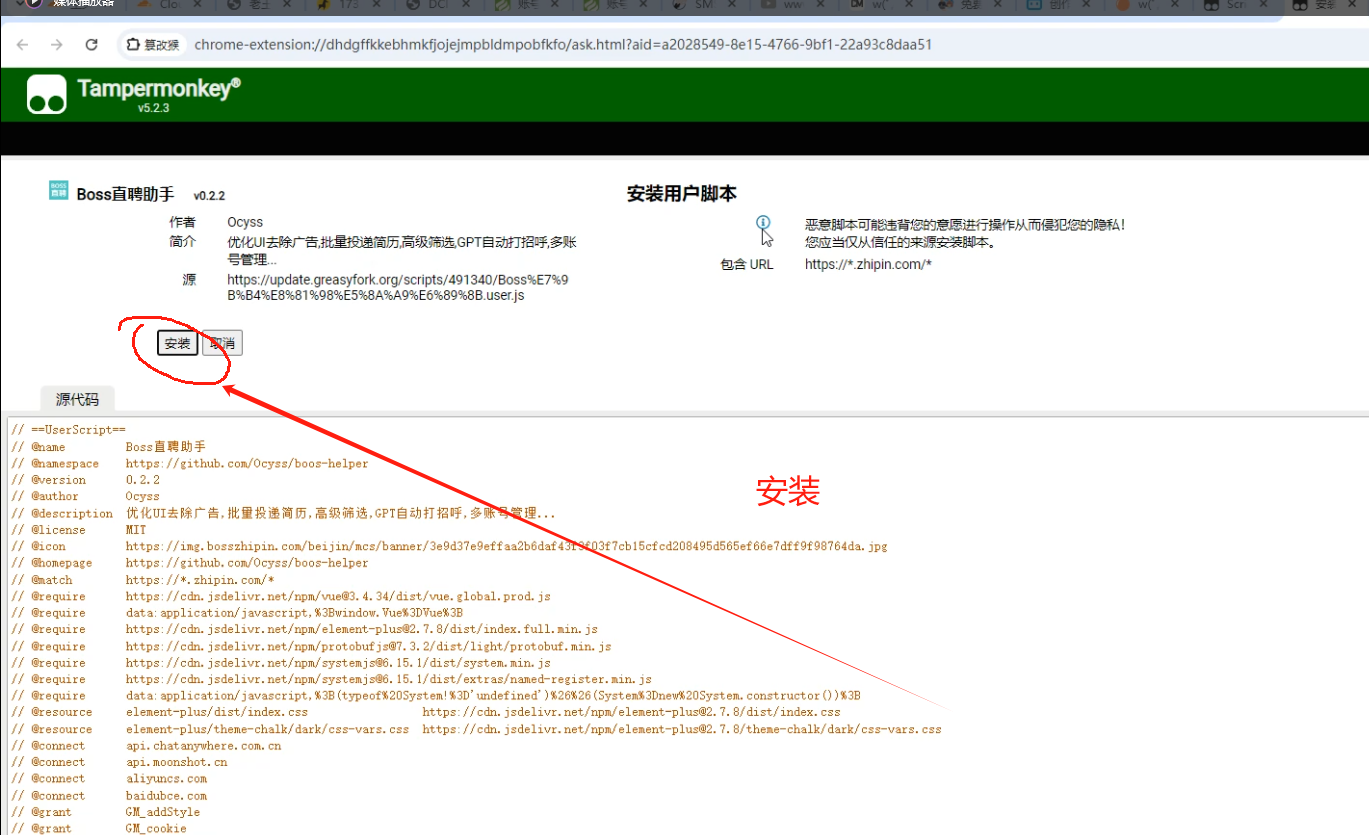Click the media player icon at top-left
The height and width of the screenshot is (835, 1369).
coord(34,4)
